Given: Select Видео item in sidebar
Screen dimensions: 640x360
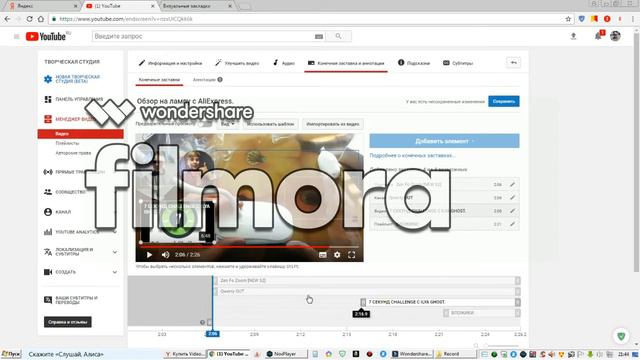Looking at the screenshot, I should click(x=80, y=134).
